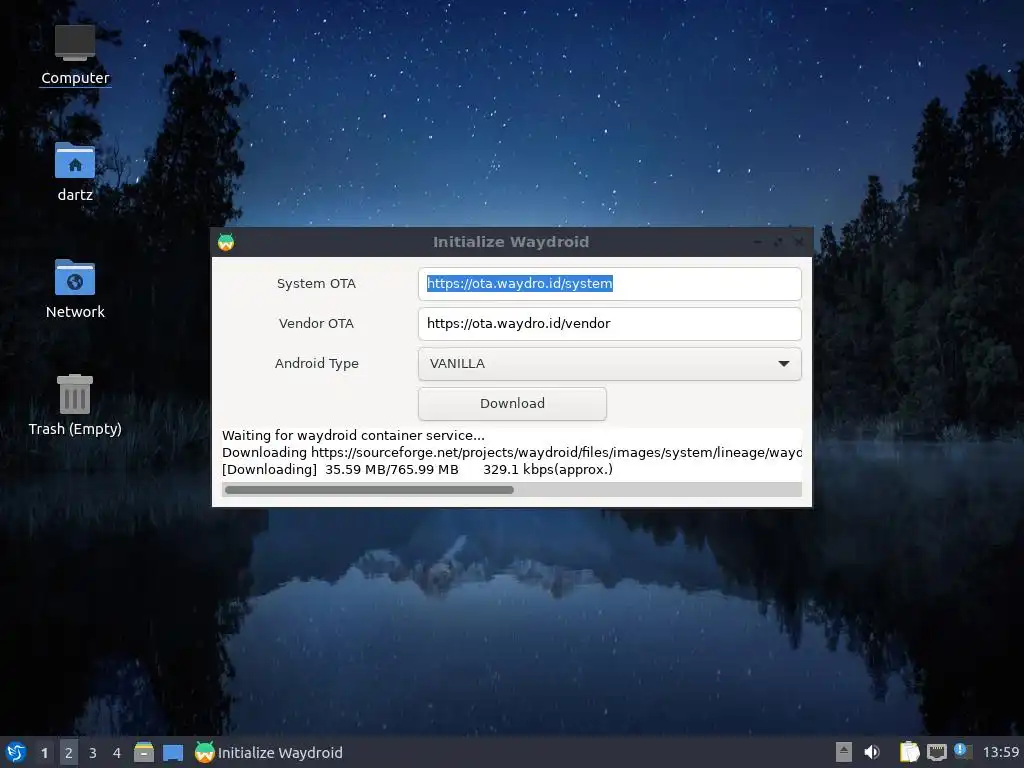This screenshot has height=768, width=1024.
Task: Open the Network desktop icon
Action: (74, 289)
